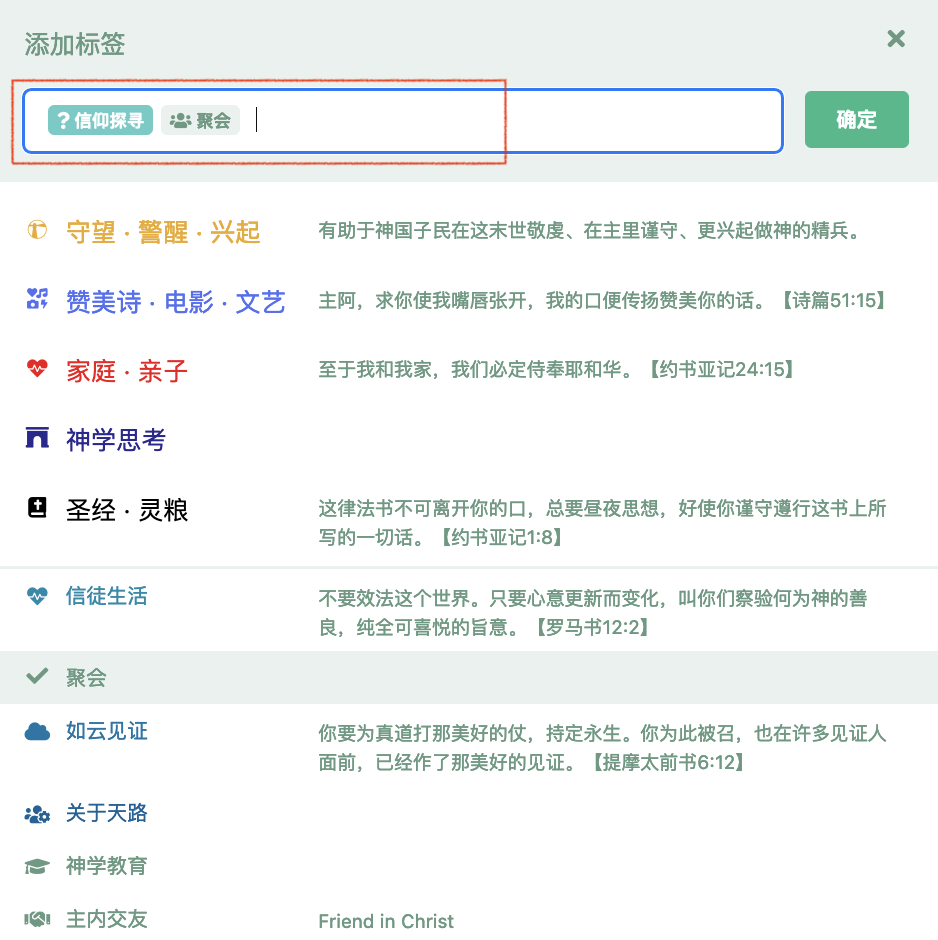The width and height of the screenshot is (938, 940).
Task: Select the 信徒生活 tag
Action: coord(106,593)
